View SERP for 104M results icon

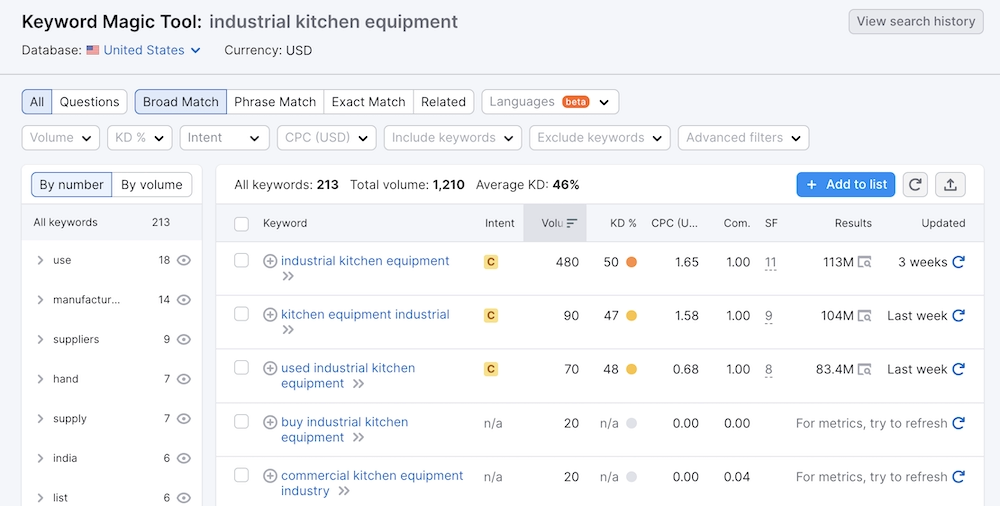(x=865, y=315)
